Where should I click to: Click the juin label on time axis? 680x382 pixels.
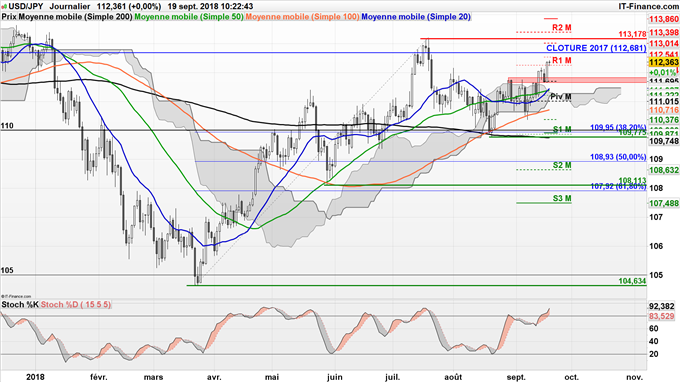pyautogui.click(x=334, y=377)
